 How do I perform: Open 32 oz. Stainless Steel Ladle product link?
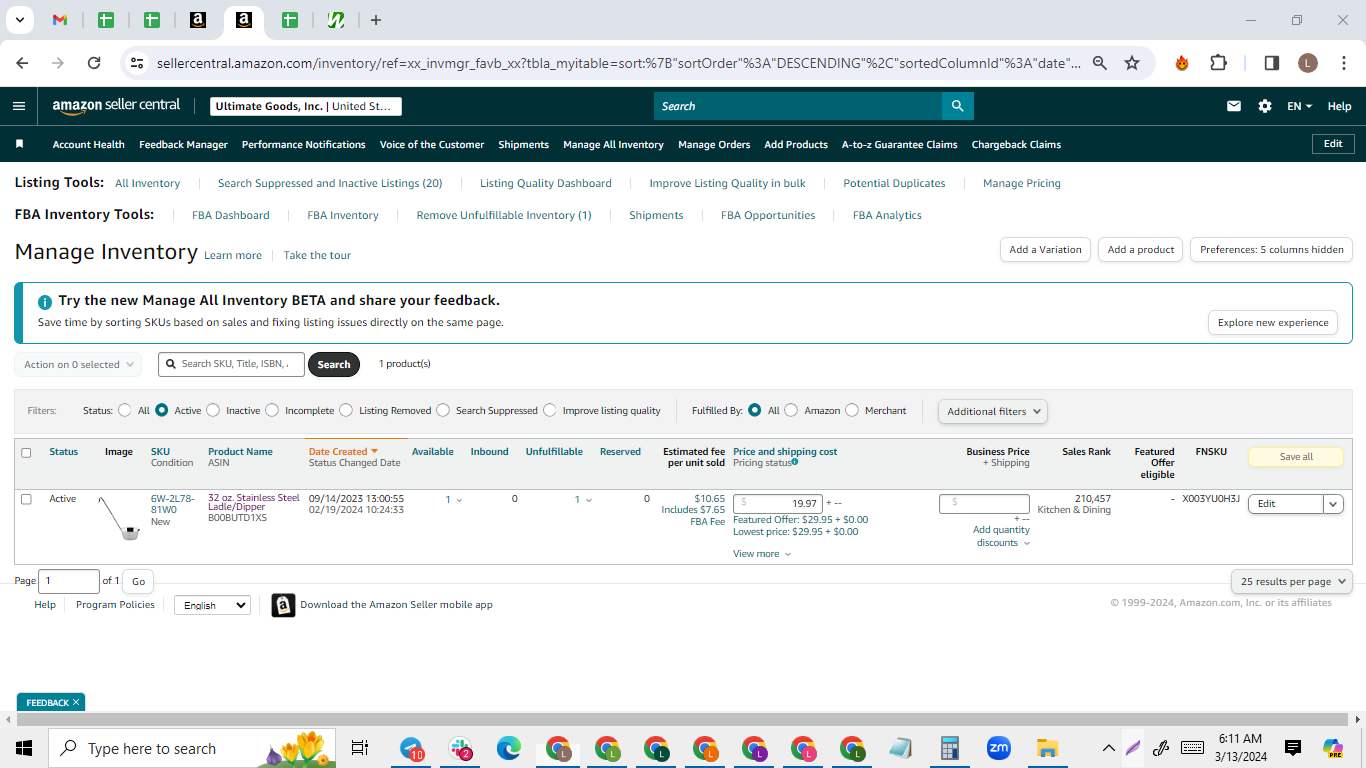pos(254,502)
